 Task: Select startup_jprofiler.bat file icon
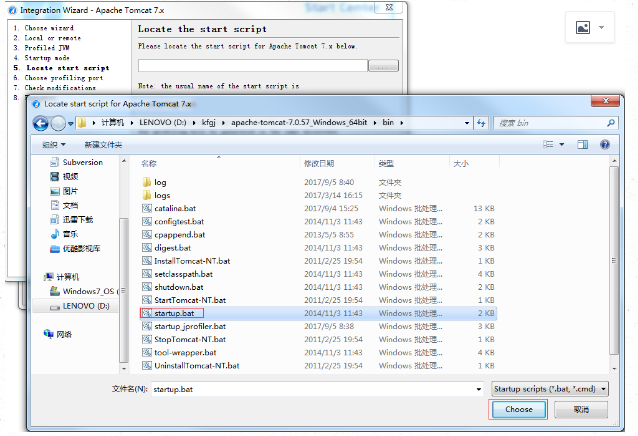146,326
